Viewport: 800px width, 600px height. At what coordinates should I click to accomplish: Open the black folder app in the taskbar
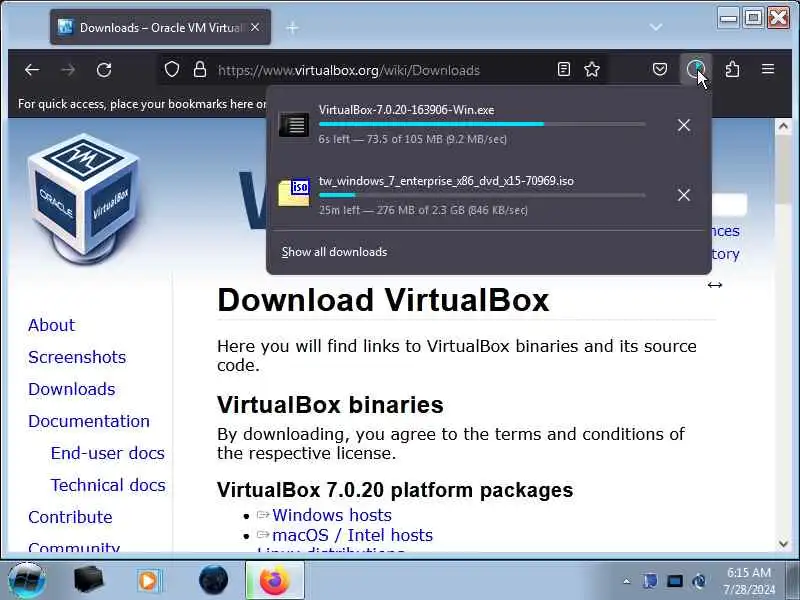(88, 580)
